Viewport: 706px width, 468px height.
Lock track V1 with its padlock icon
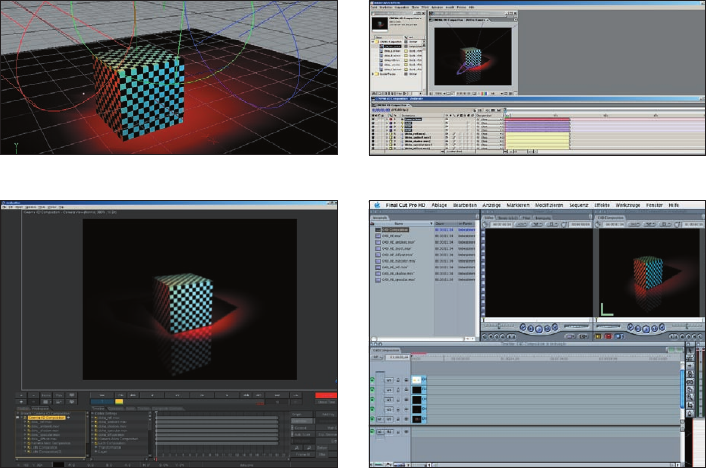click(x=398, y=419)
